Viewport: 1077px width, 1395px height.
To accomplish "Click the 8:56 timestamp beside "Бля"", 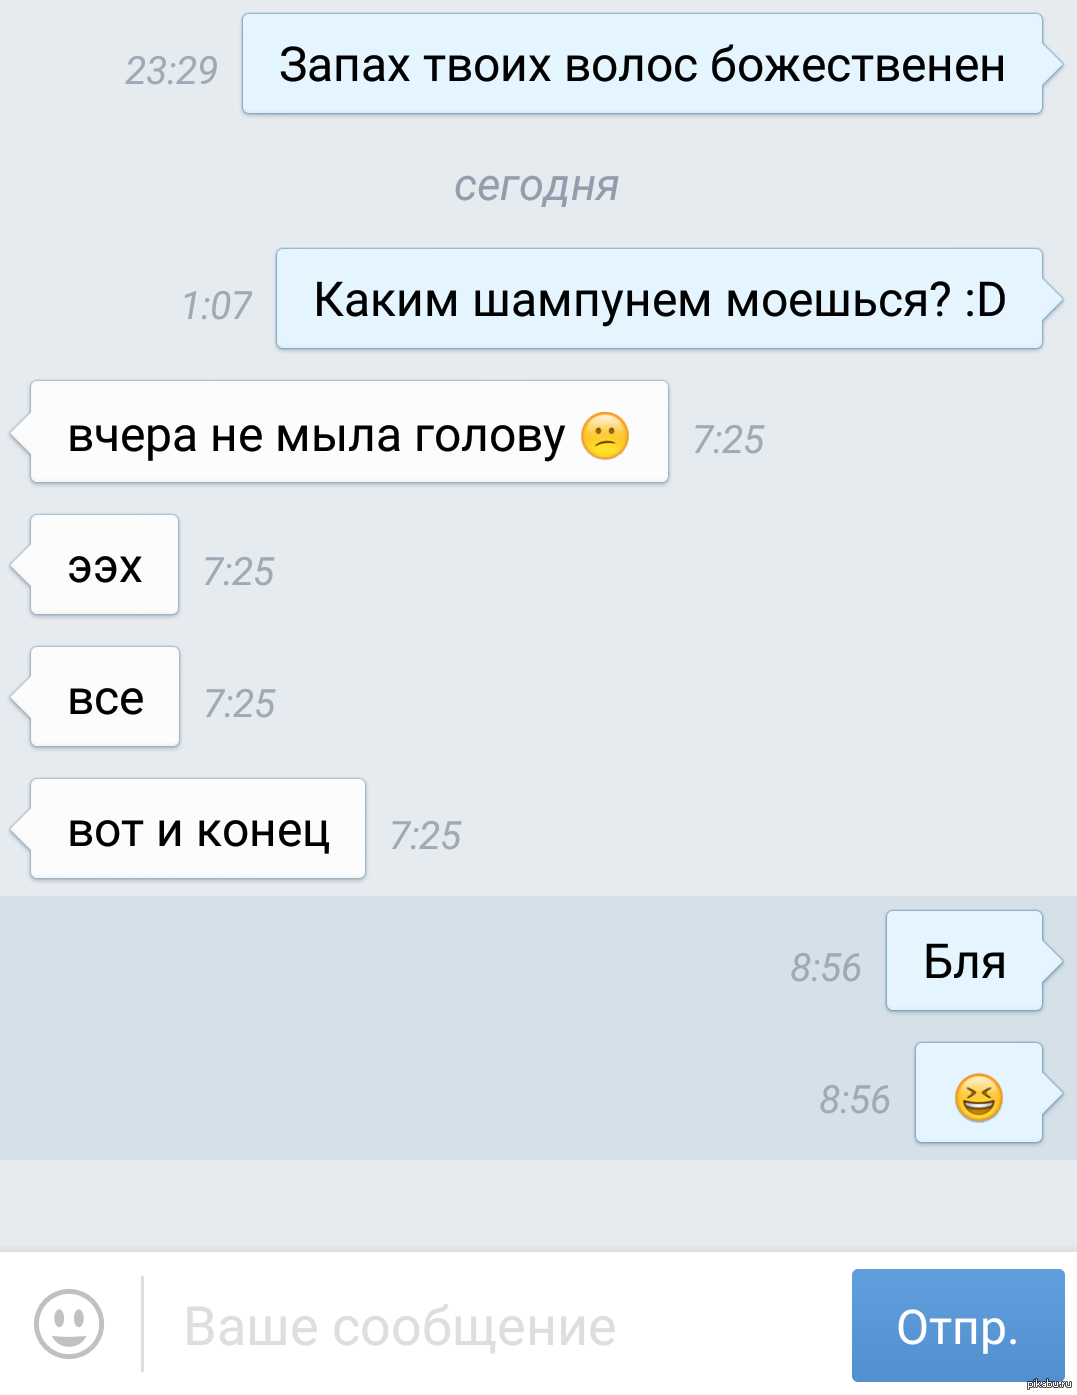I will coord(826,967).
